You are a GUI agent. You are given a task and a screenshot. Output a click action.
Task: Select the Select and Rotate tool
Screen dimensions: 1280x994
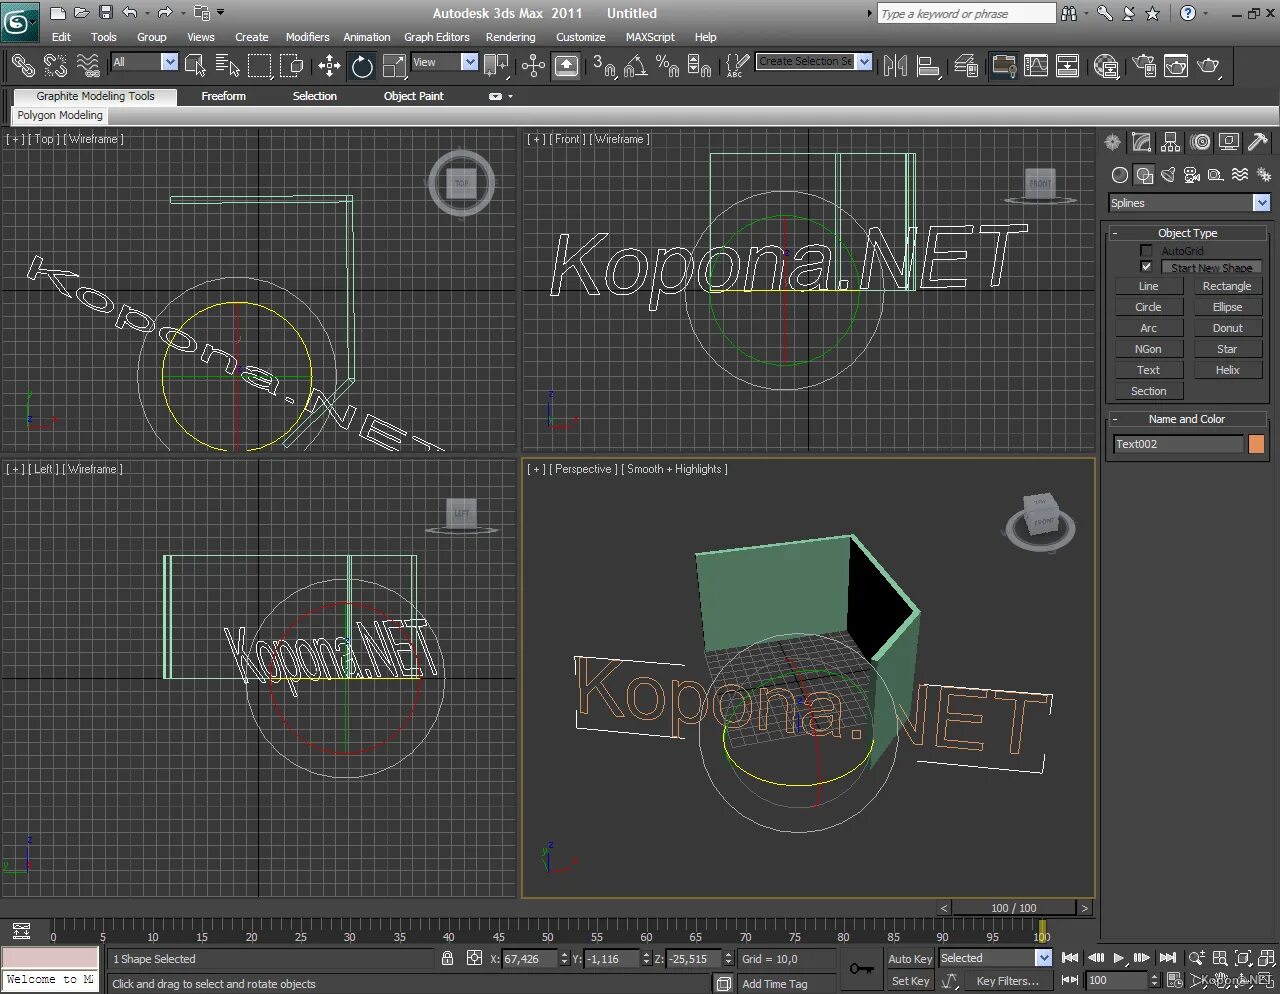362,65
